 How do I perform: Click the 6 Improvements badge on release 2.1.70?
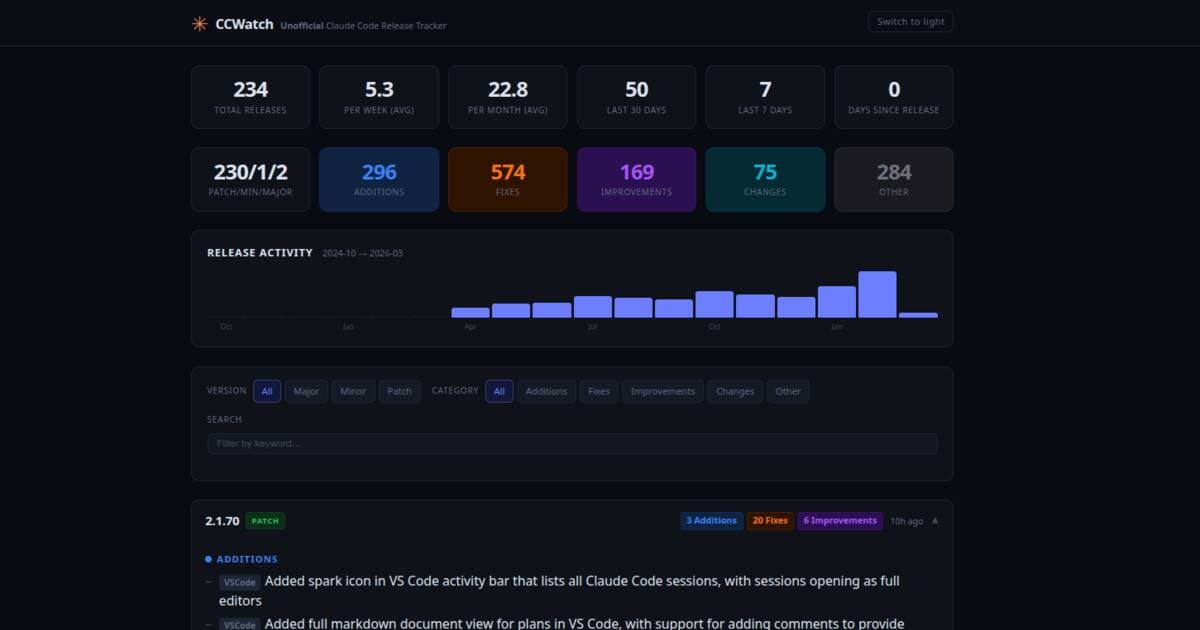tap(840, 520)
